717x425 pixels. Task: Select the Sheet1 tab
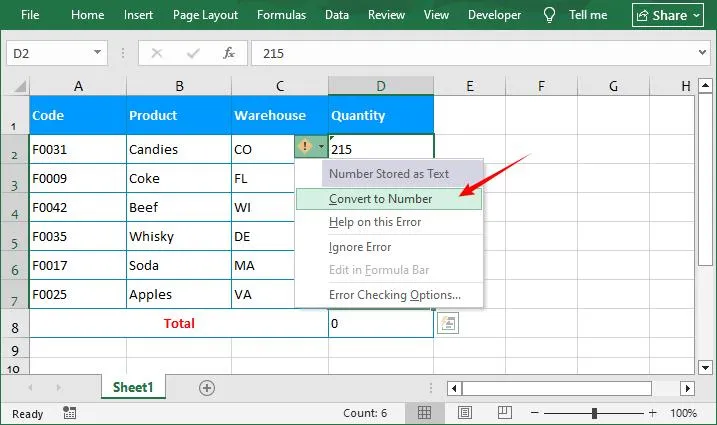click(133, 387)
